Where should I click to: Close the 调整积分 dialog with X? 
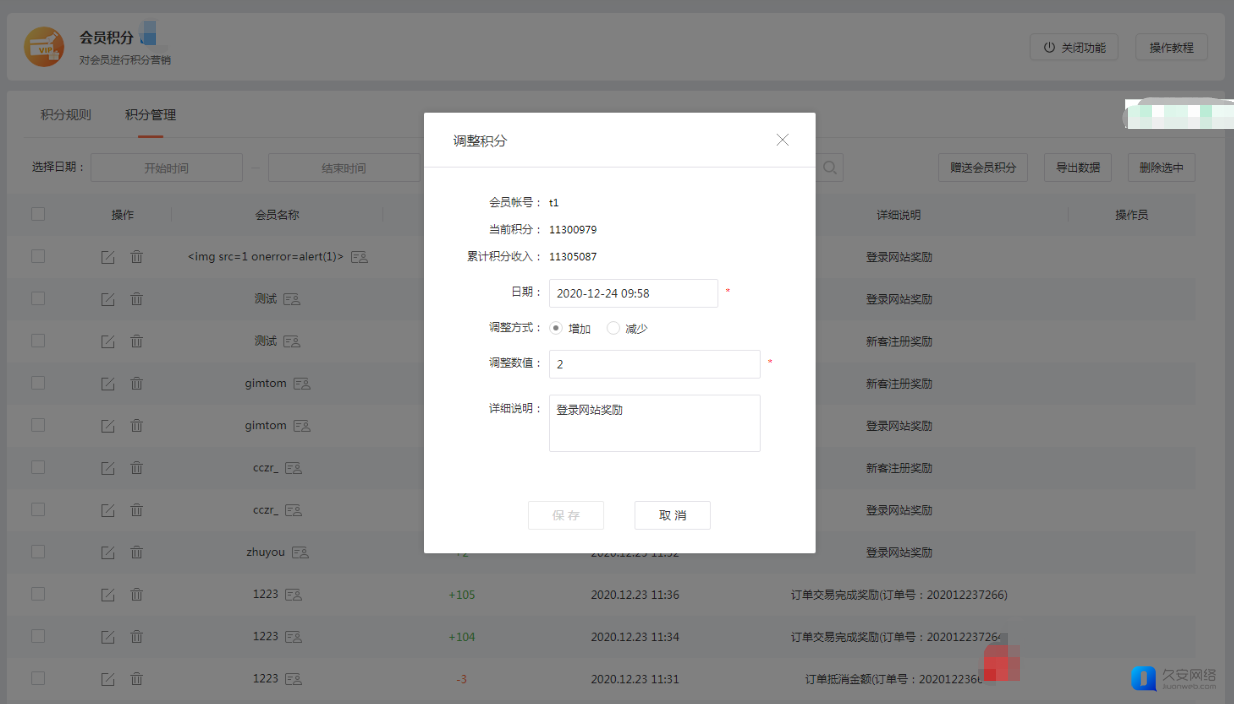point(782,140)
